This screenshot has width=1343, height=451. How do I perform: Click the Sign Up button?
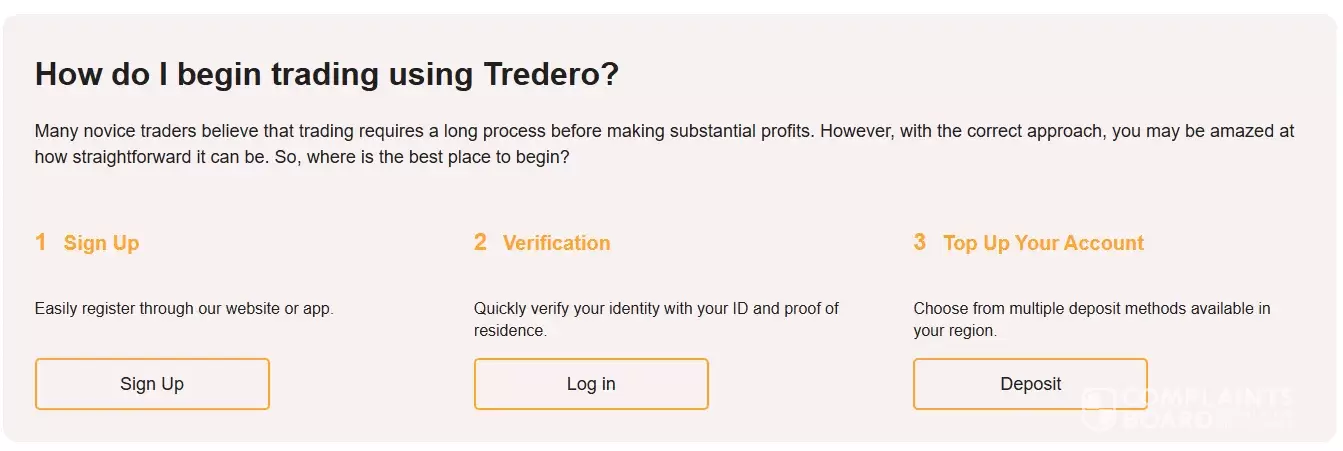tap(152, 384)
